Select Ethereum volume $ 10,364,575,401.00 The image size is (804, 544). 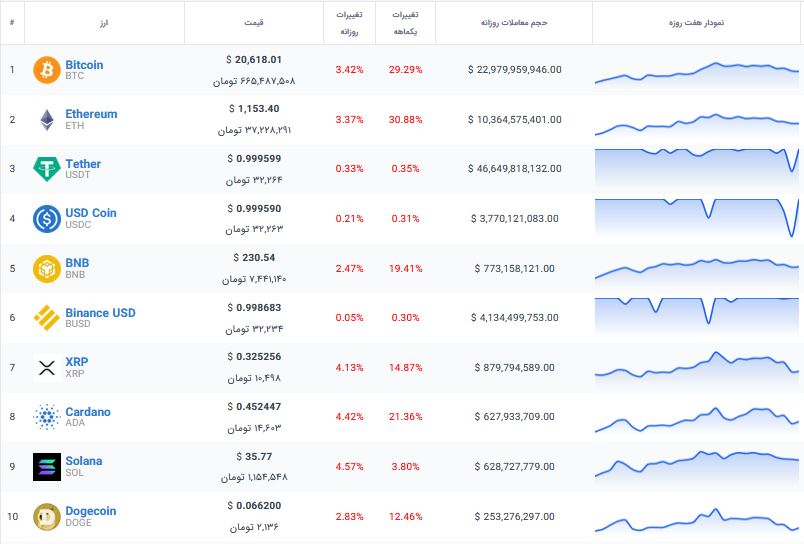[x=514, y=120]
